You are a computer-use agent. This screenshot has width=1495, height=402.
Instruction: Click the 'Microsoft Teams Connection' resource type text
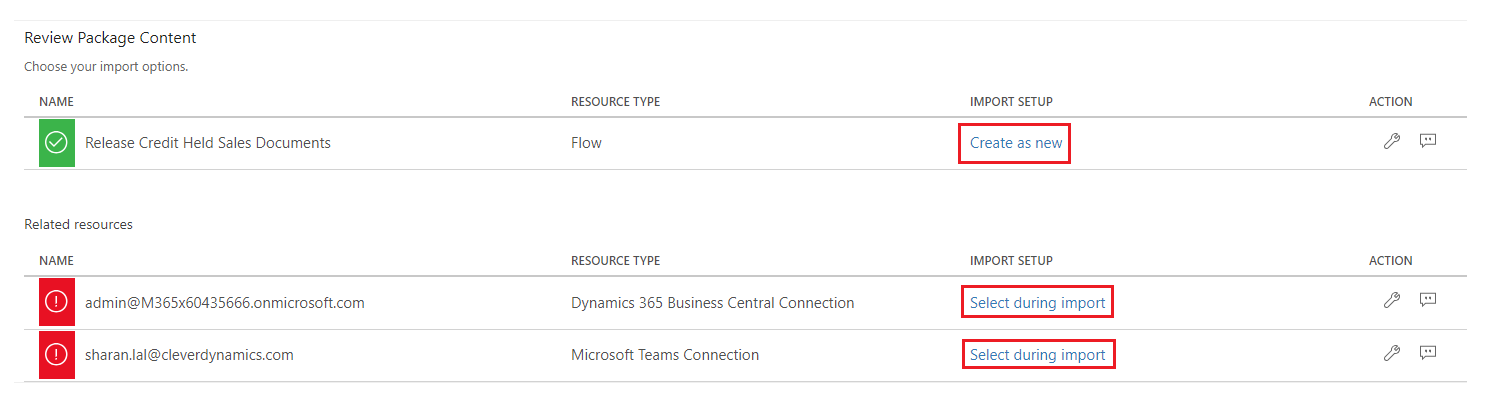[x=665, y=355]
